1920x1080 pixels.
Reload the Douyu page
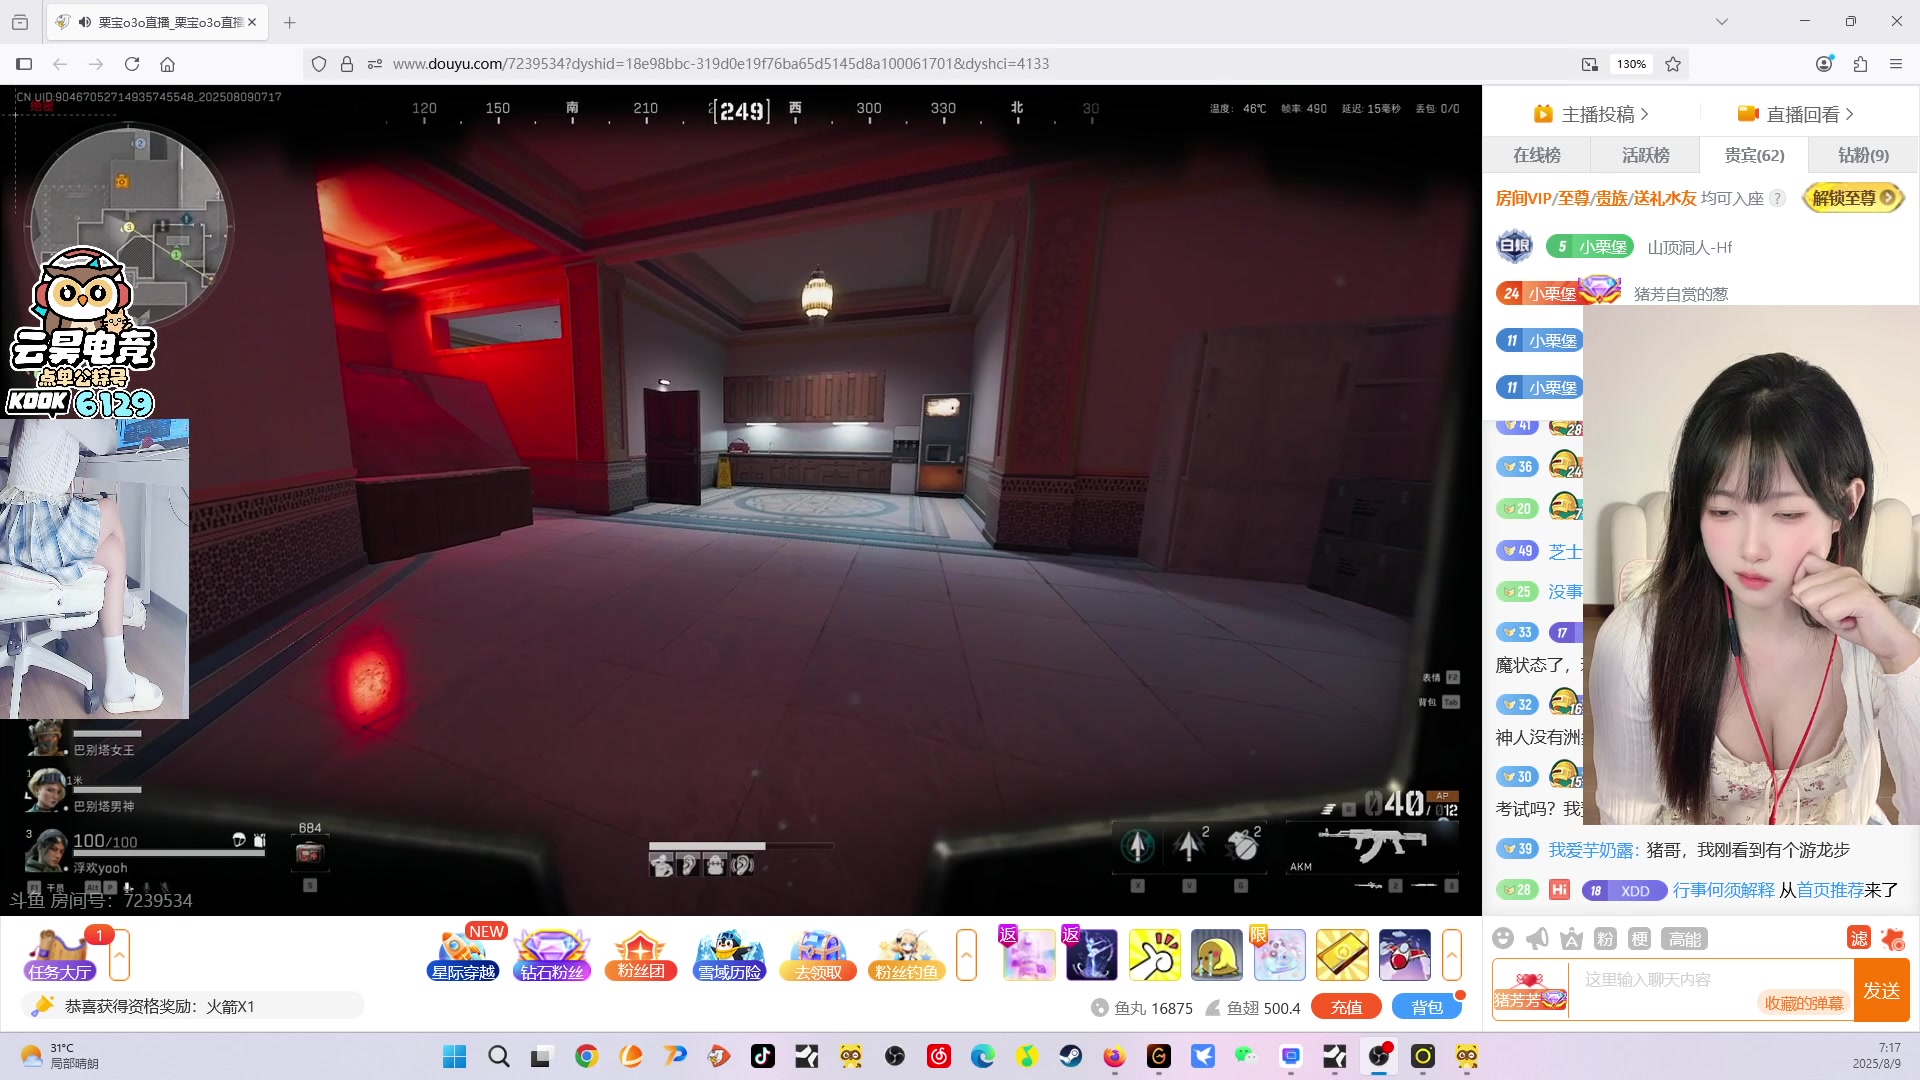tap(132, 64)
